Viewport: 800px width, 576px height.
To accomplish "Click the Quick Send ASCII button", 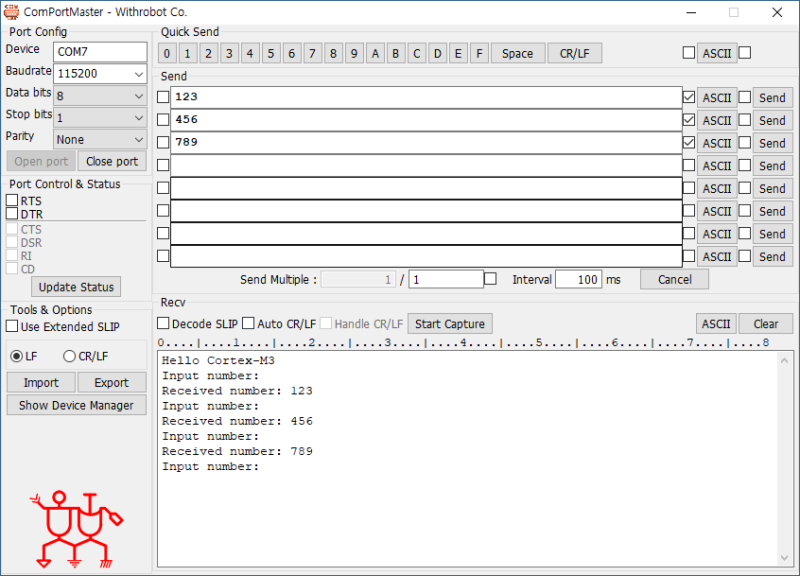I will 717,54.
